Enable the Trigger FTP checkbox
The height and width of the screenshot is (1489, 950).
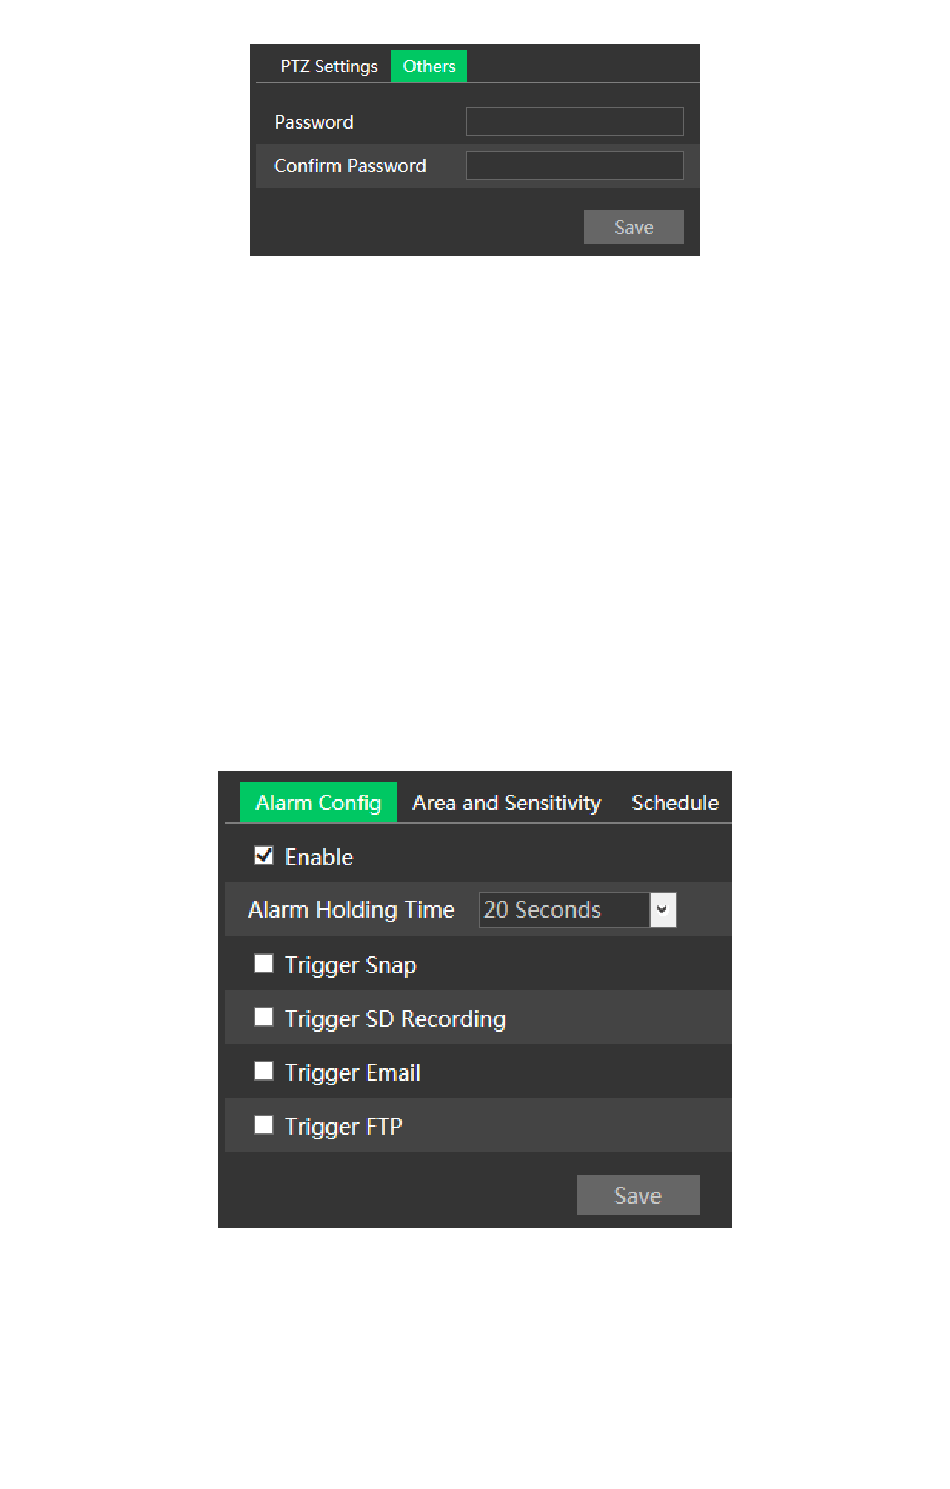tap(264, 1125)
